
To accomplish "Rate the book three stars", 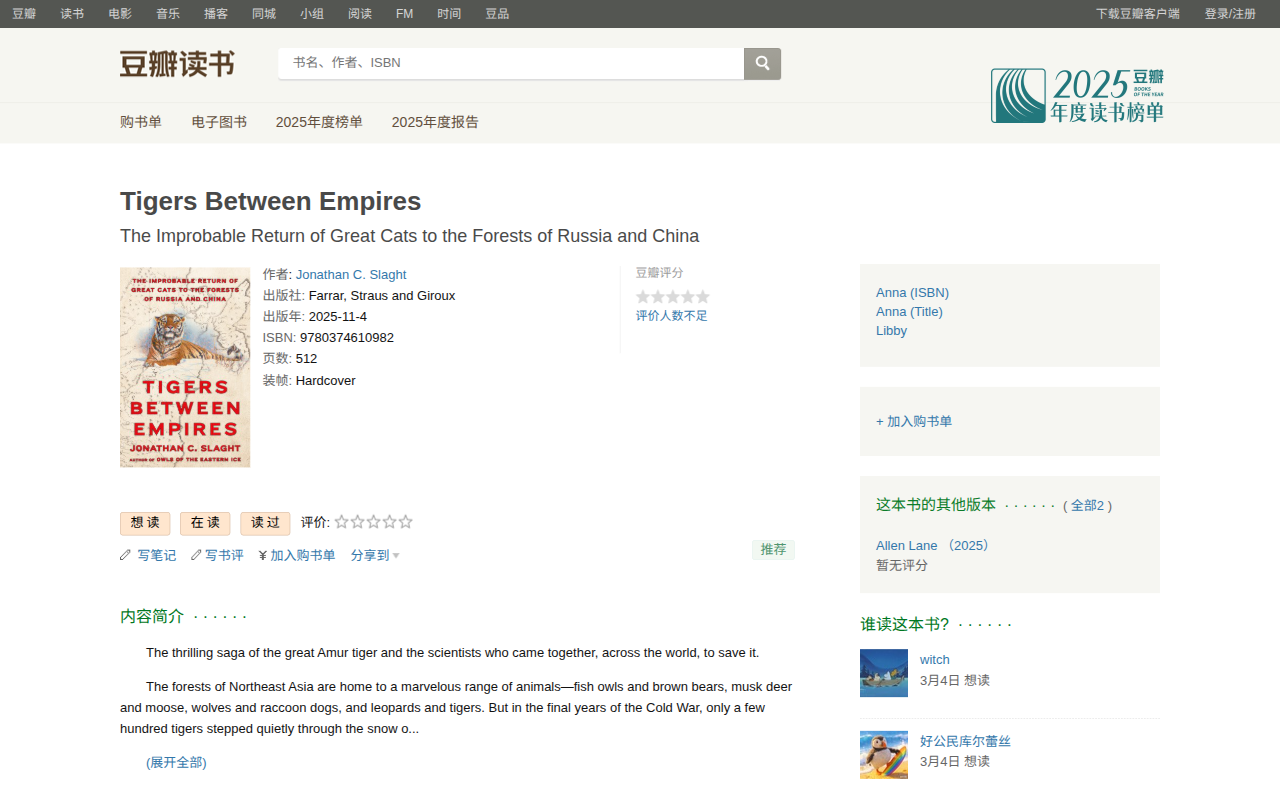I will [373, 522].
